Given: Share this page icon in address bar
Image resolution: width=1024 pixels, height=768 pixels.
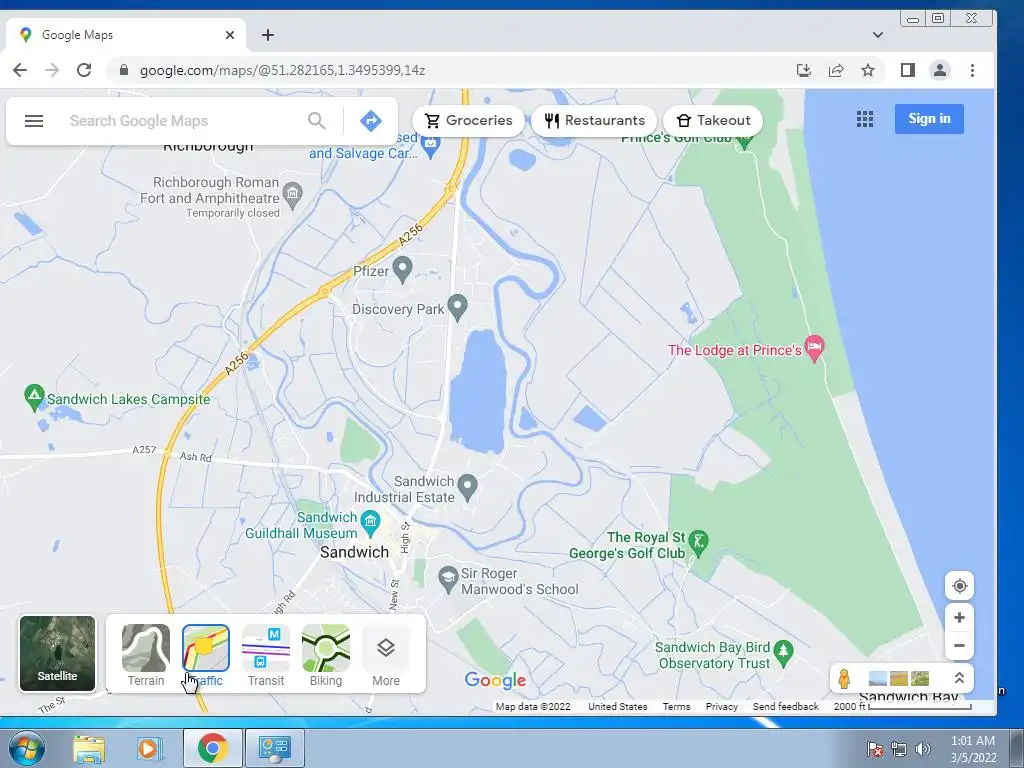Looking at the screenshot, I should click(x=836, y=70).
